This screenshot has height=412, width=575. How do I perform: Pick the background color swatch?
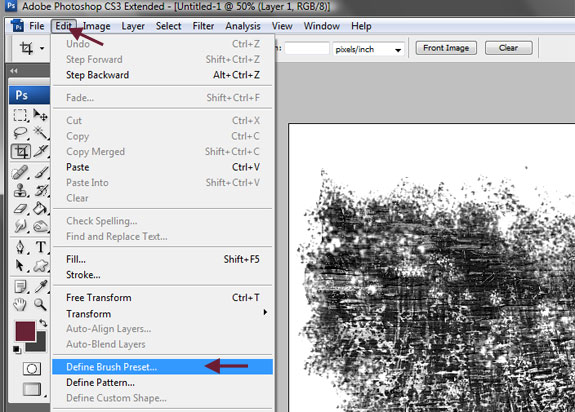41,345
